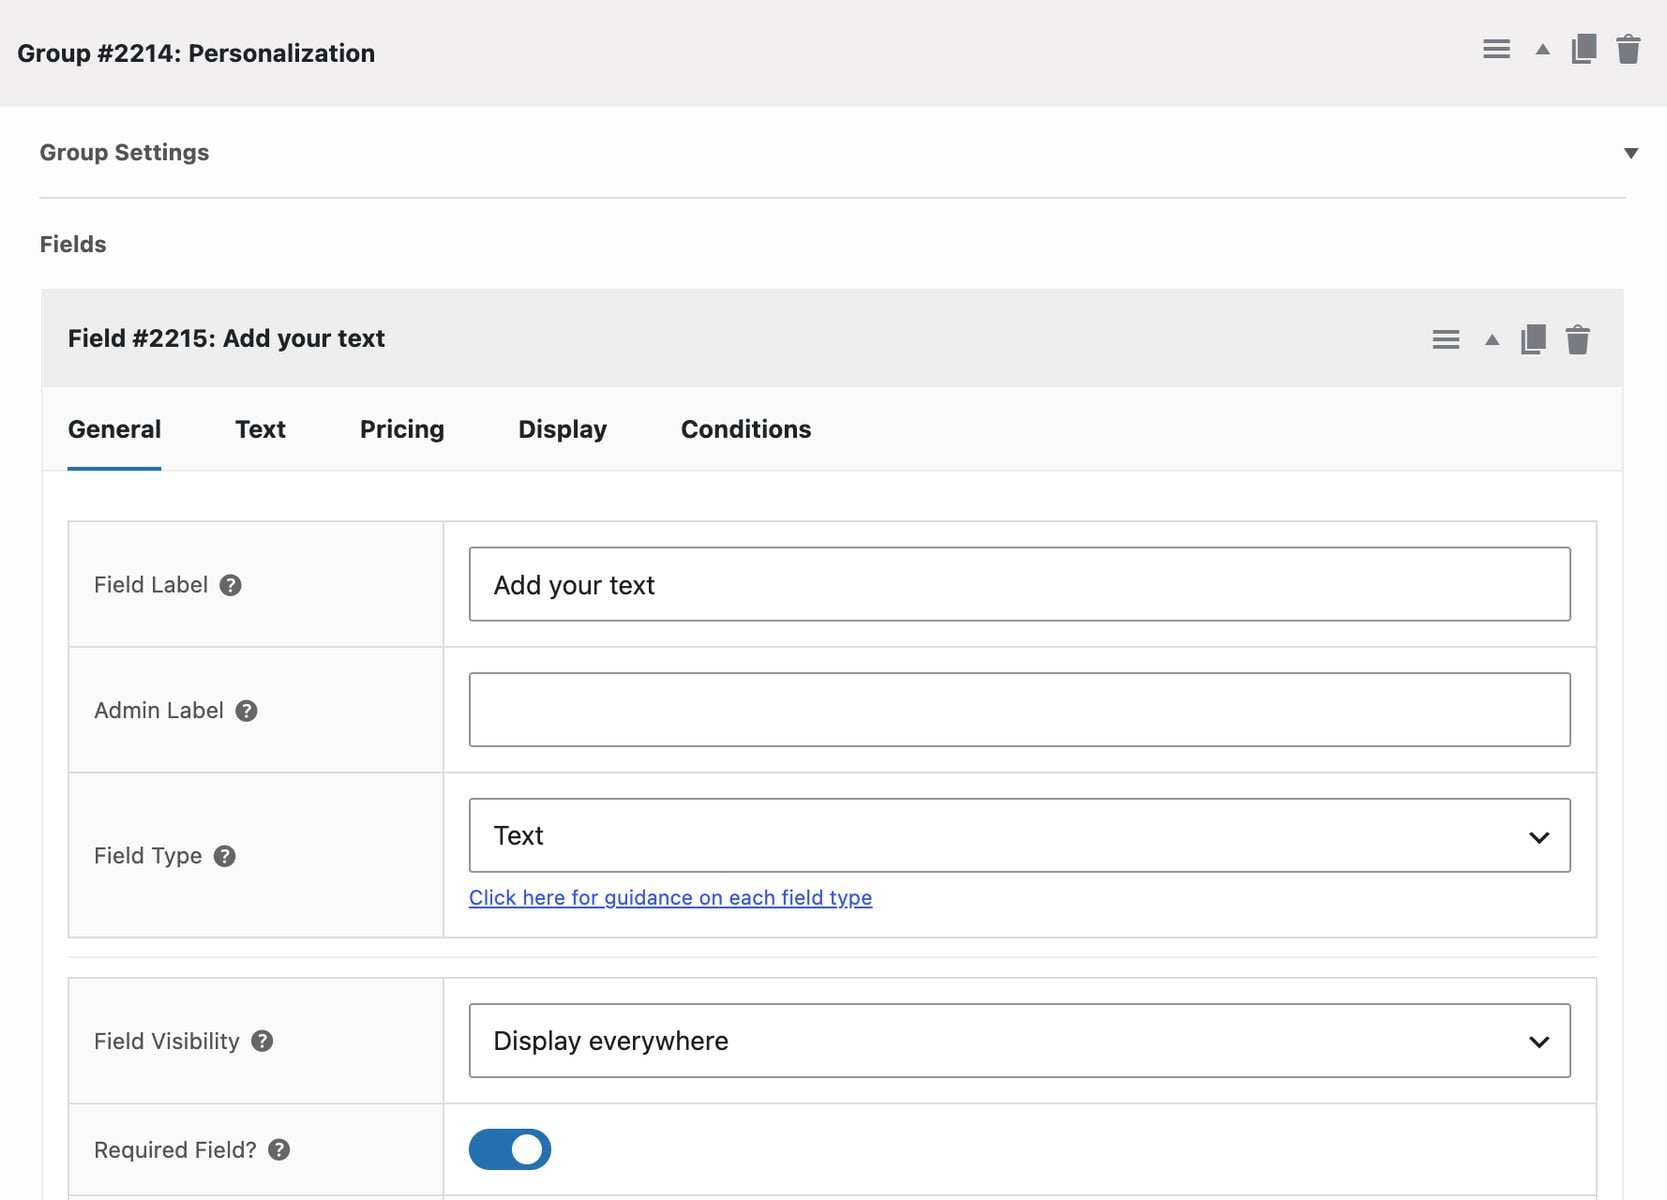Open the Field Visibility dropdown
1667x1200 pixels.
(x=1019, y=1041)
